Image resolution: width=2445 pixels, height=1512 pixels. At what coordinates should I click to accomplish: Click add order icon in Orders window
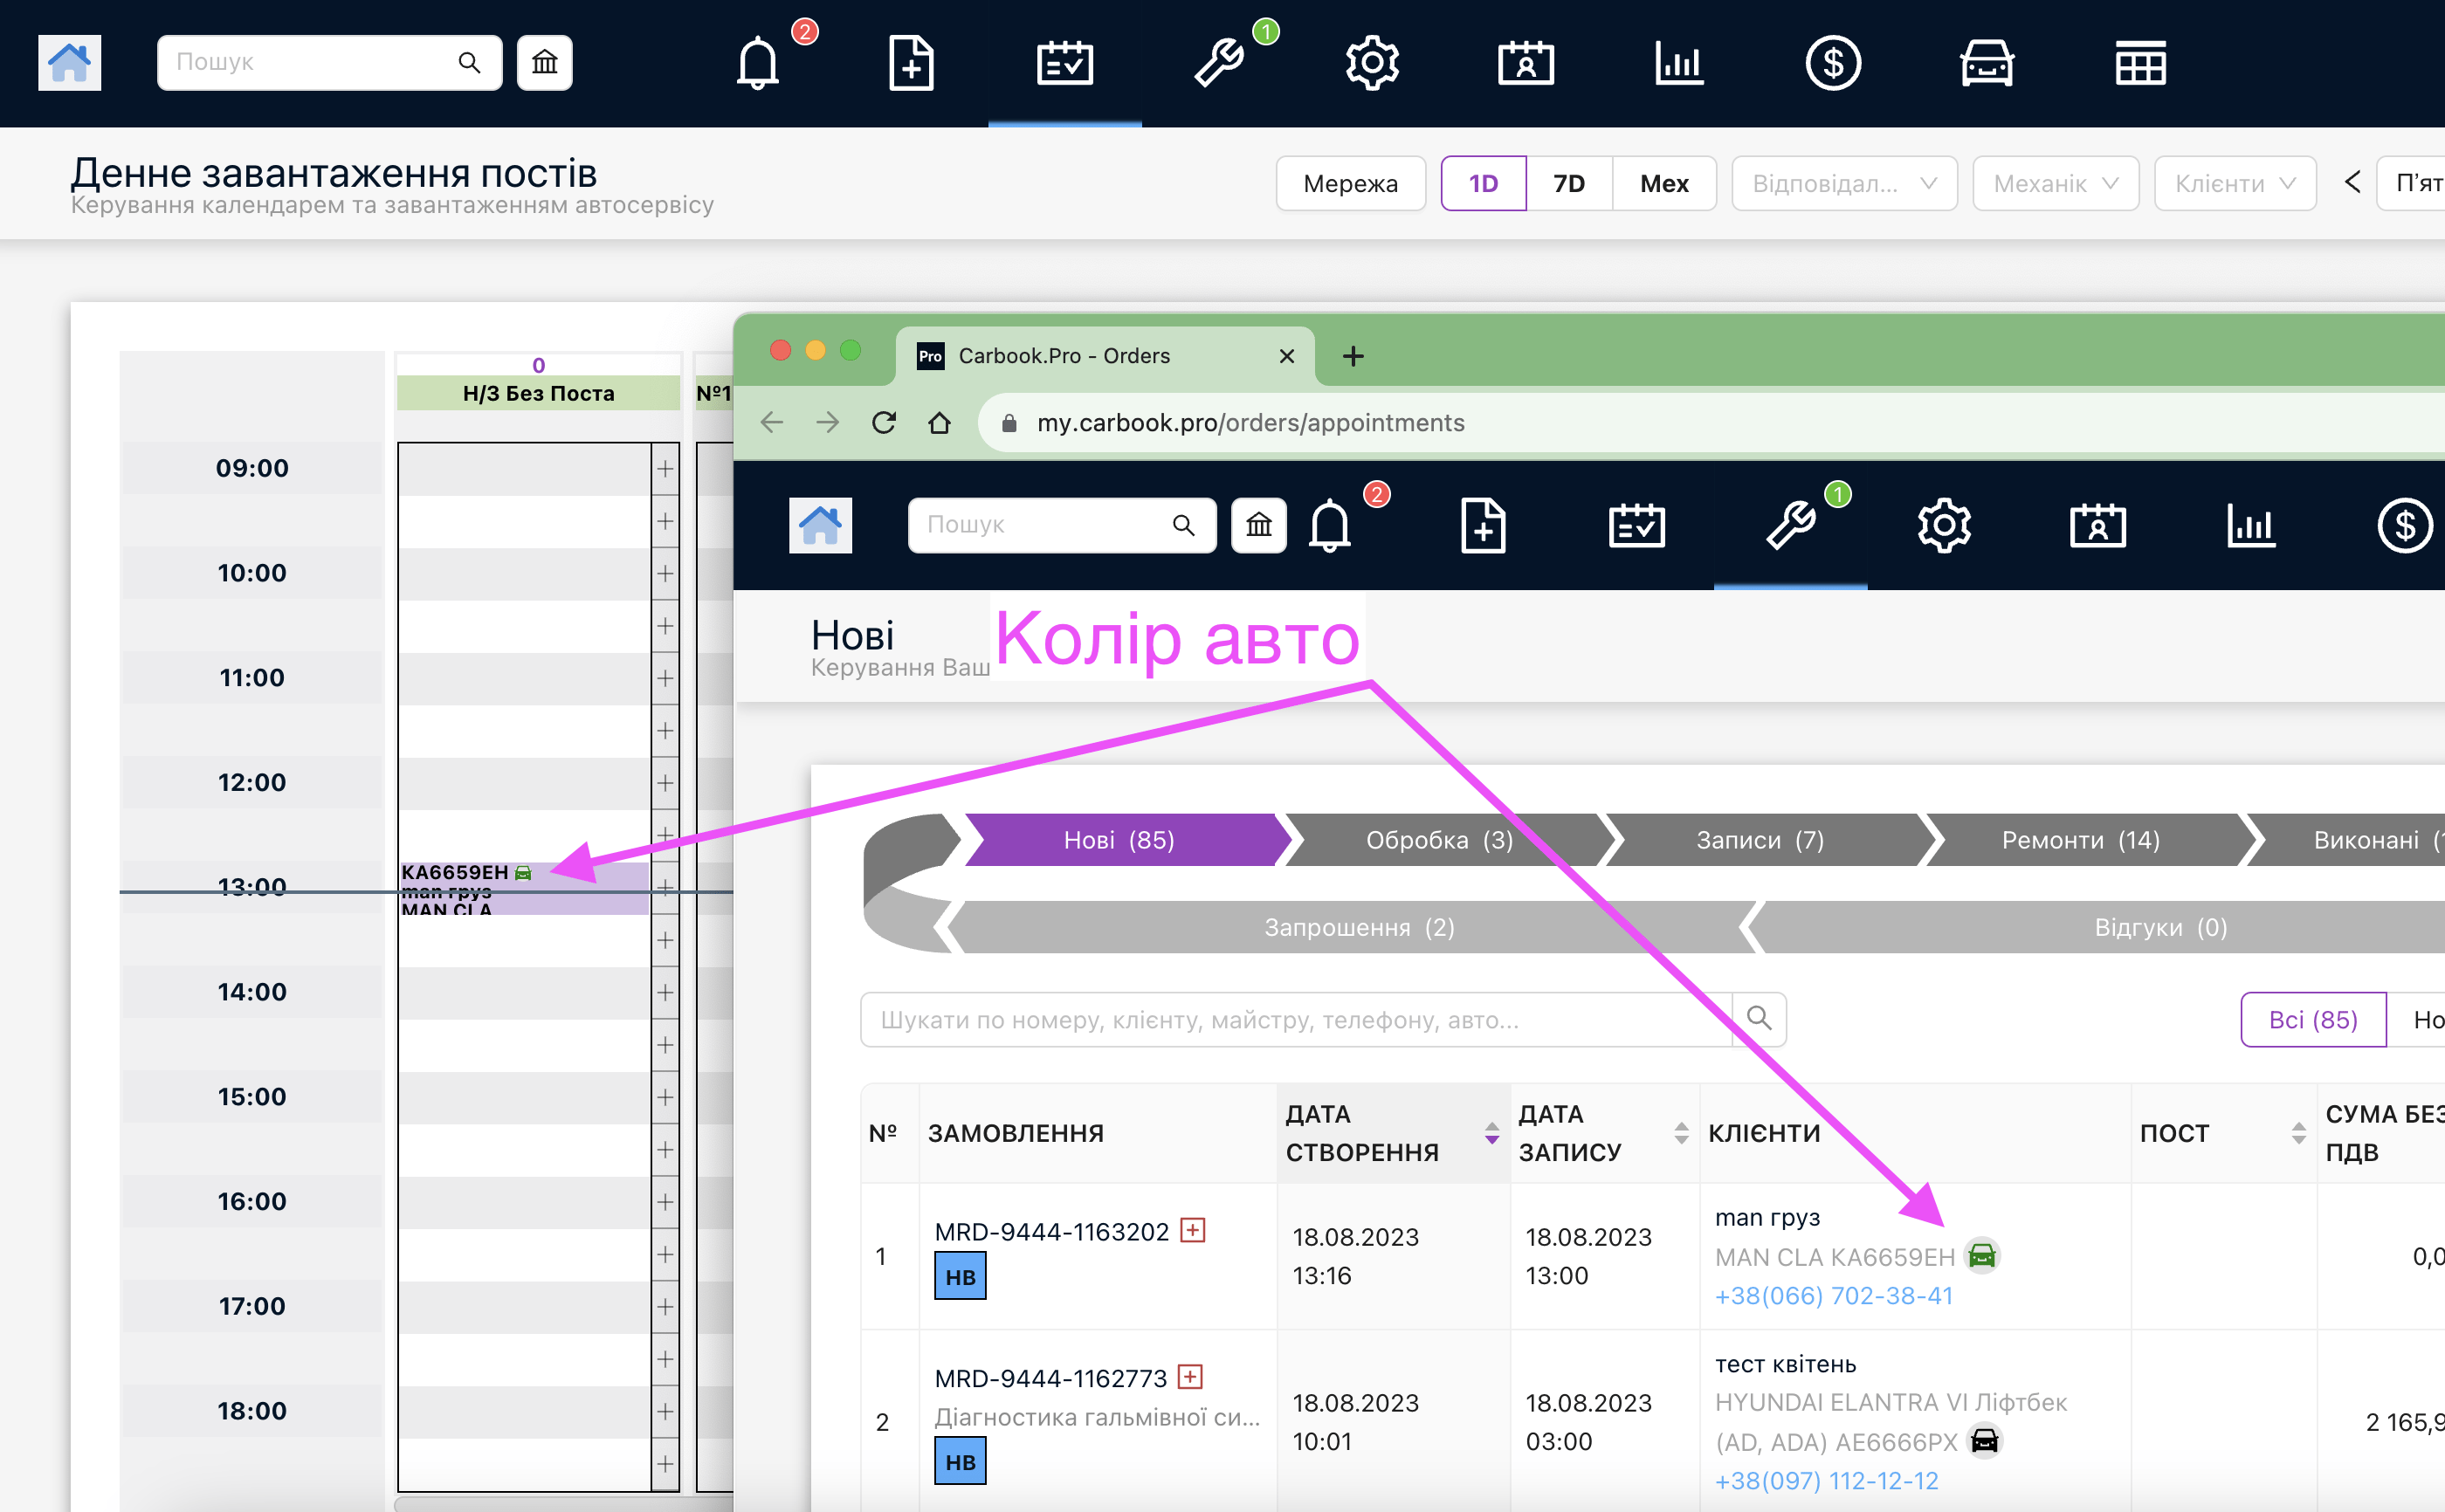[1483, 525]
